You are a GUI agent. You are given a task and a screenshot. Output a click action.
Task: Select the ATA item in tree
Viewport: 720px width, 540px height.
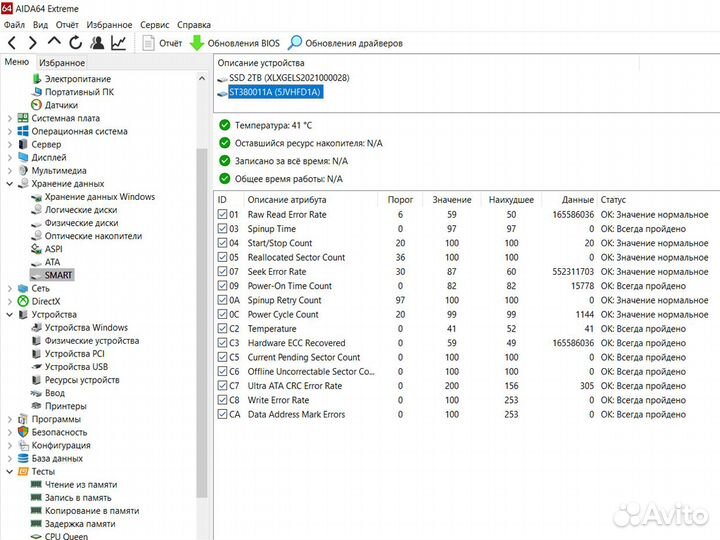(x=52, y=262)
